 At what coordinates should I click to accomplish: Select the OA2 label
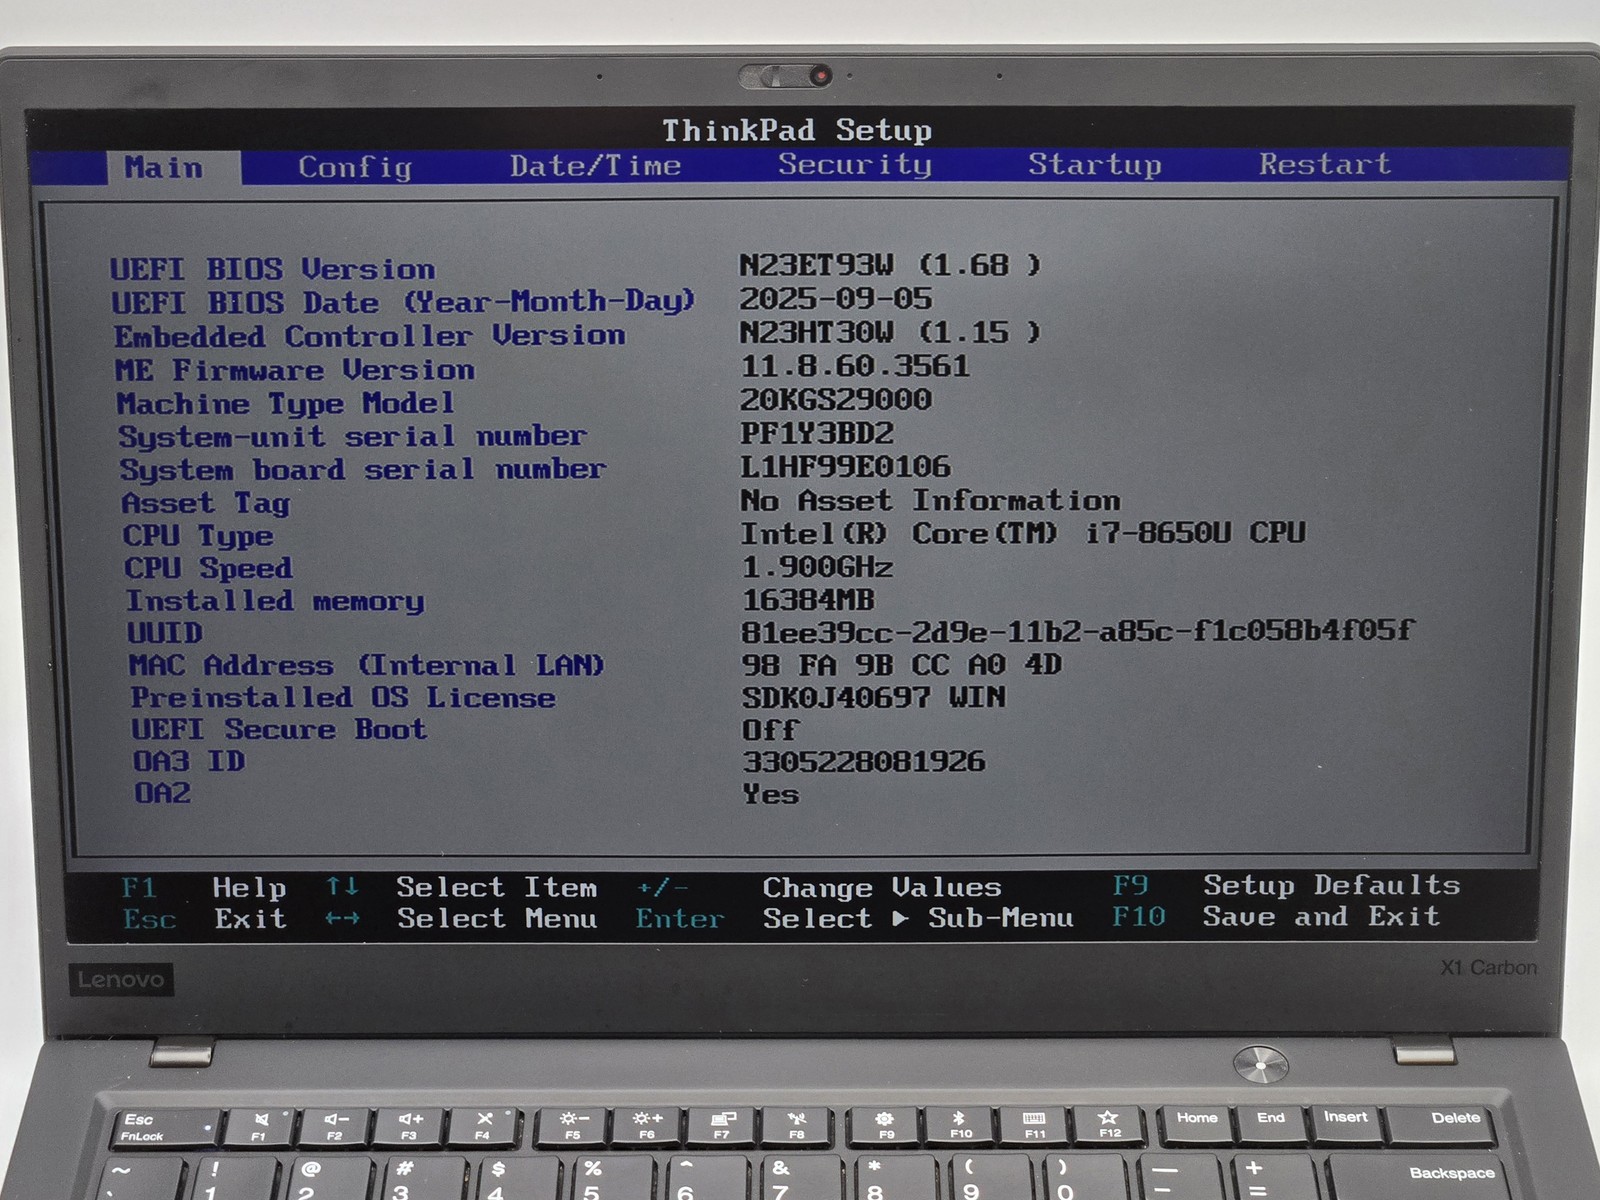[x=163, y=793]
